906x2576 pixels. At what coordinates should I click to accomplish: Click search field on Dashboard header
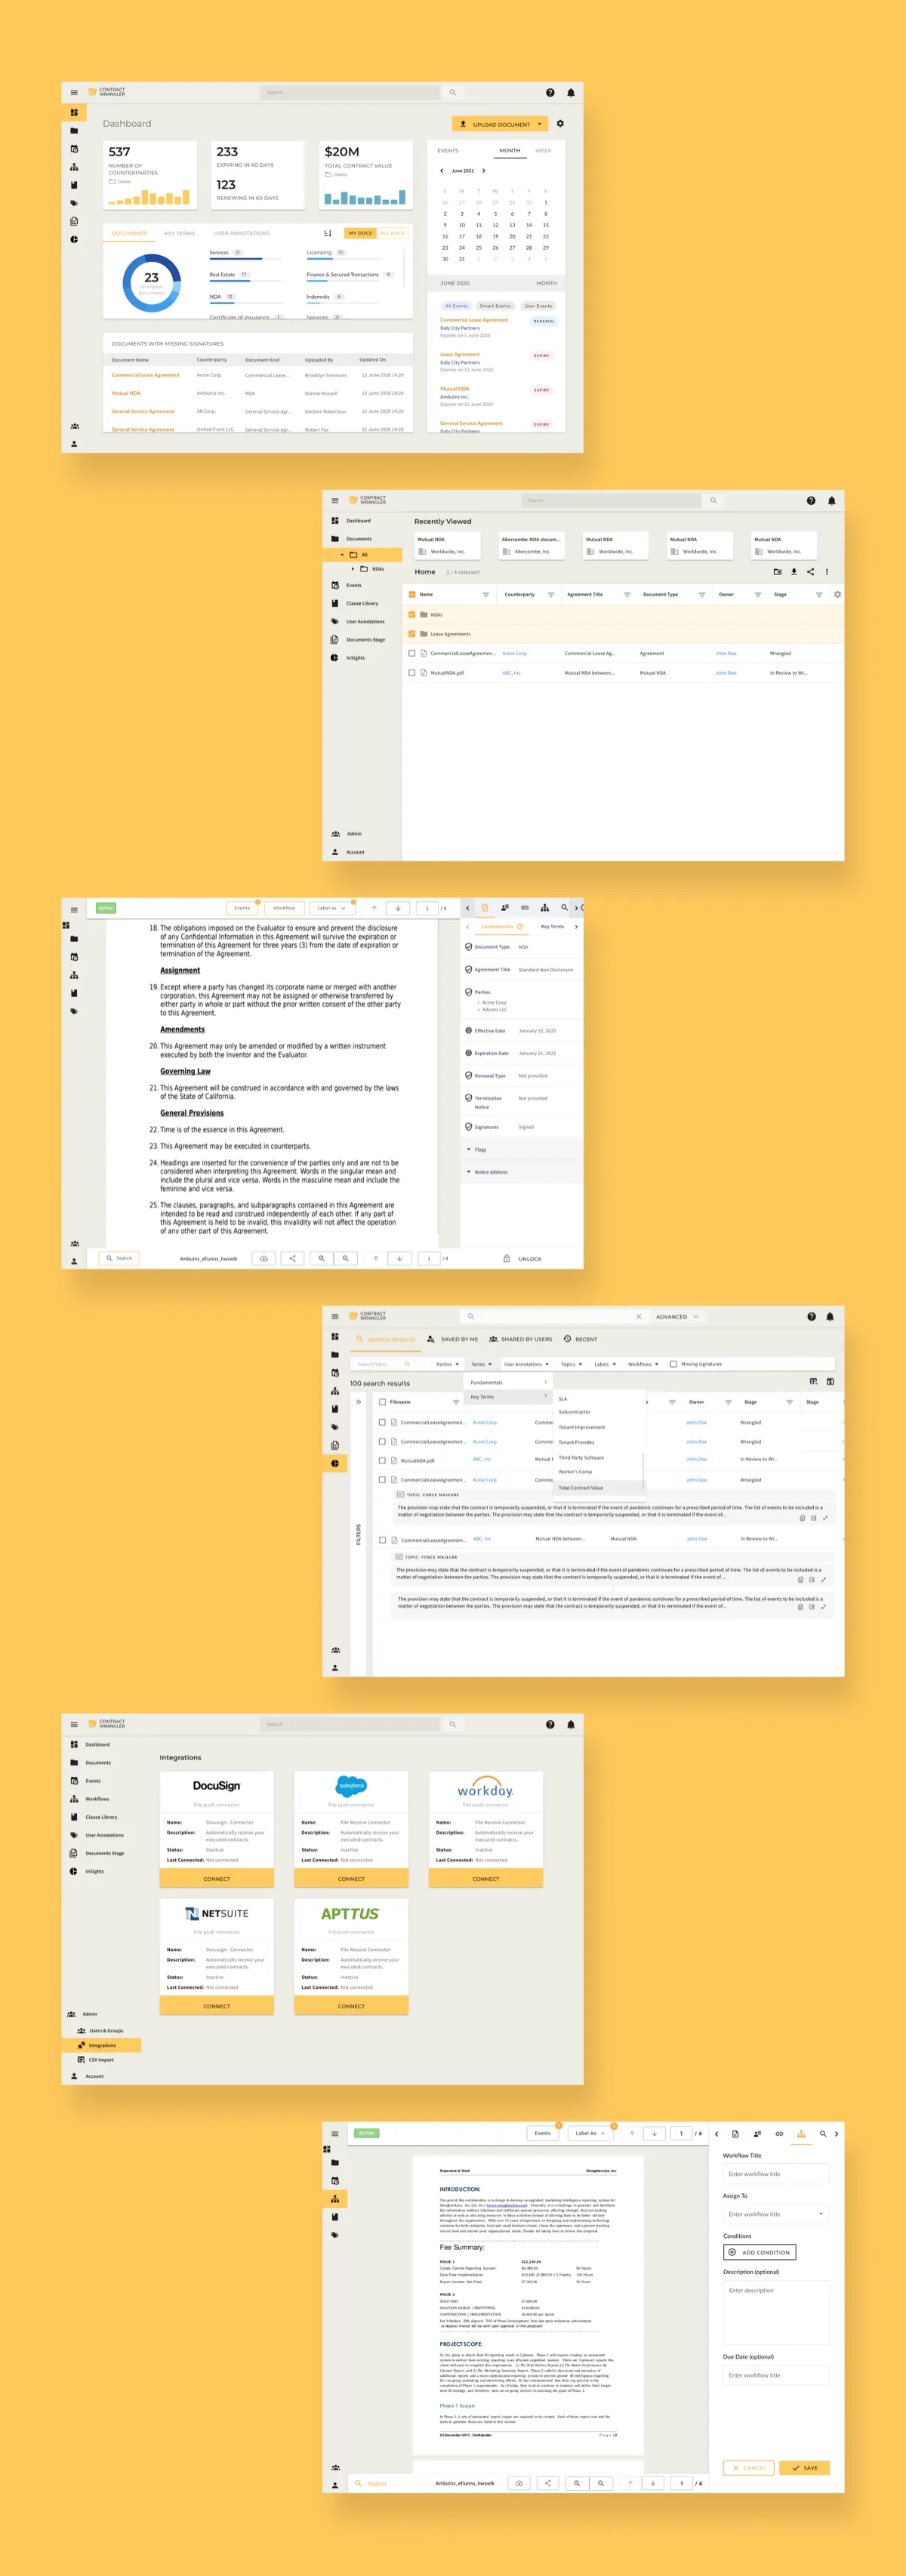point(351,92)
